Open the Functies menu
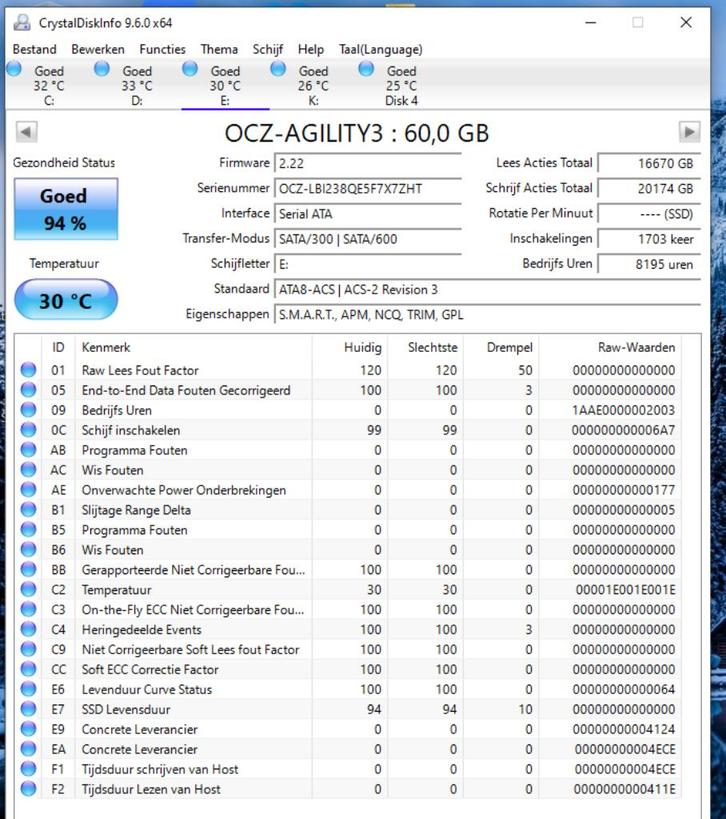The height and width of the screenshot is (819, 726). (162, 49)
